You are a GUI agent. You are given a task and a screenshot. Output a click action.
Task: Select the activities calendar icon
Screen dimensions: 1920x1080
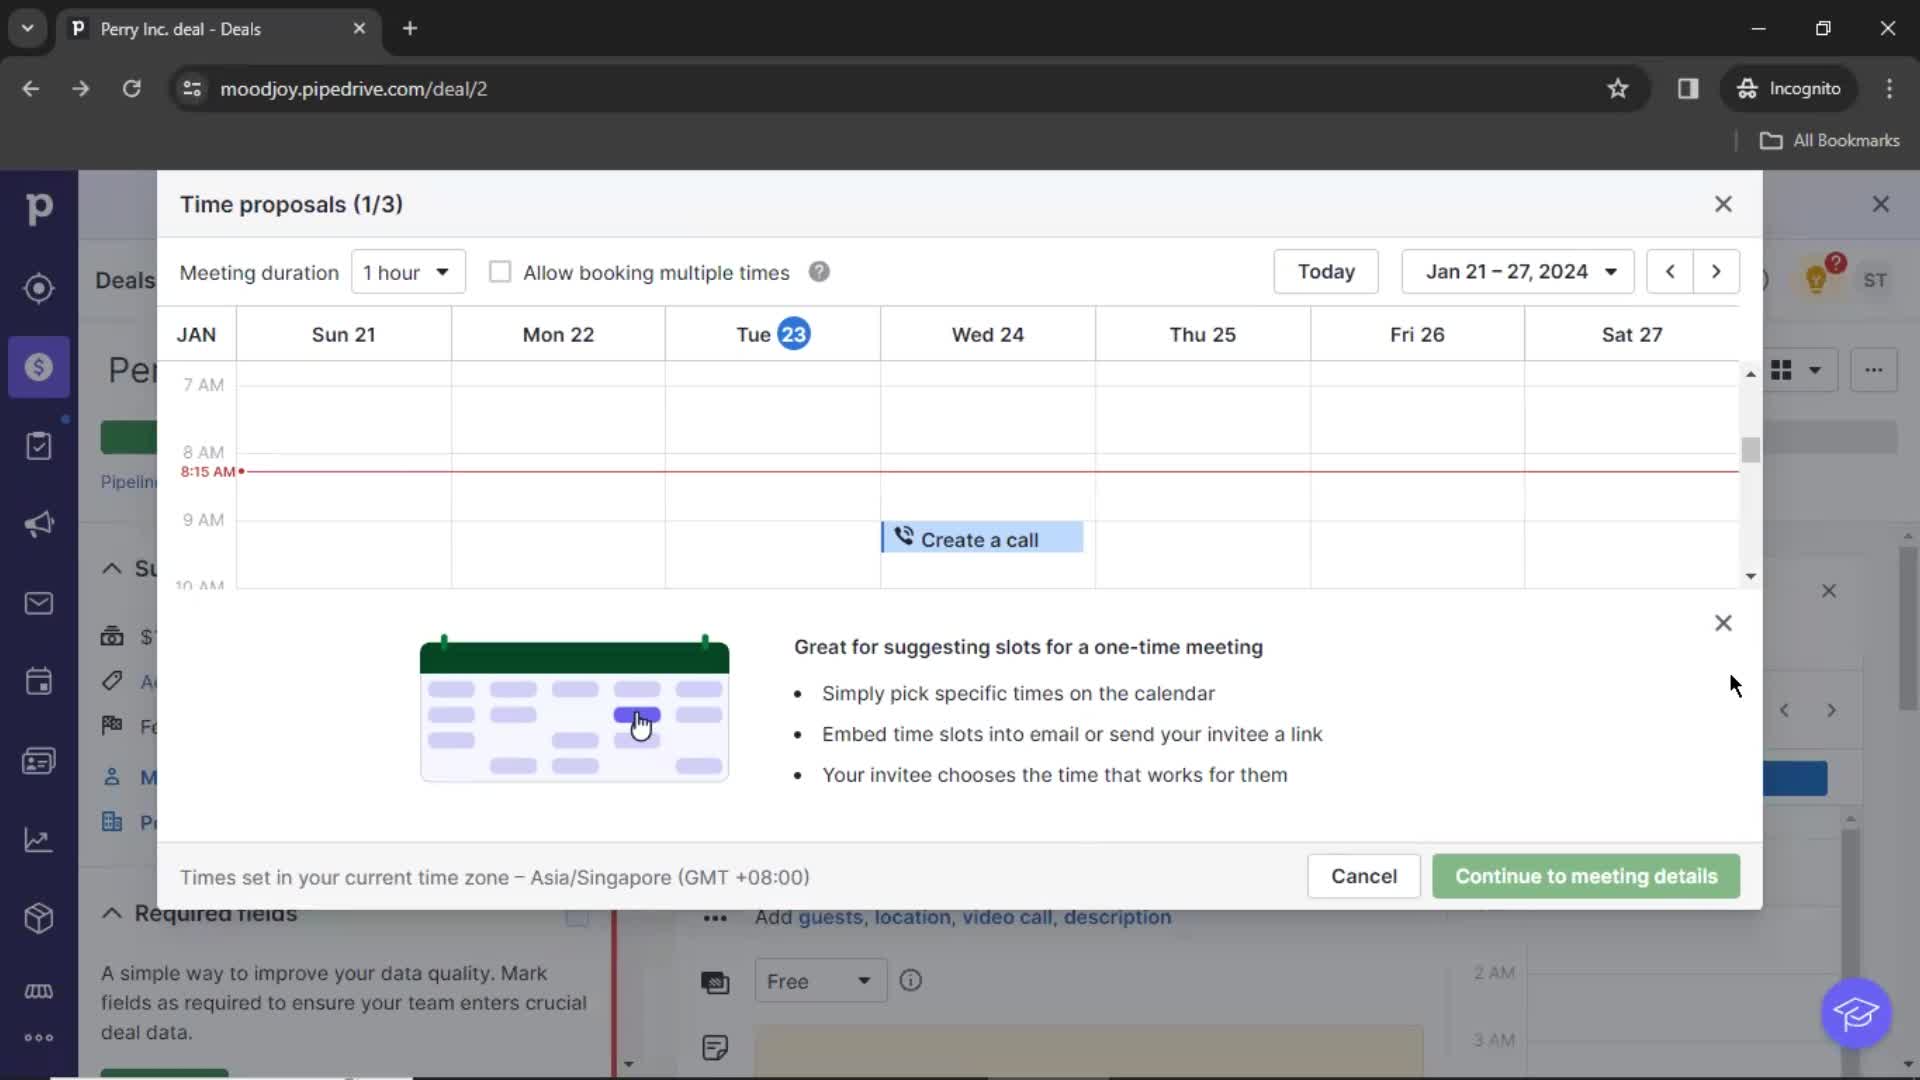click(38, 683)
